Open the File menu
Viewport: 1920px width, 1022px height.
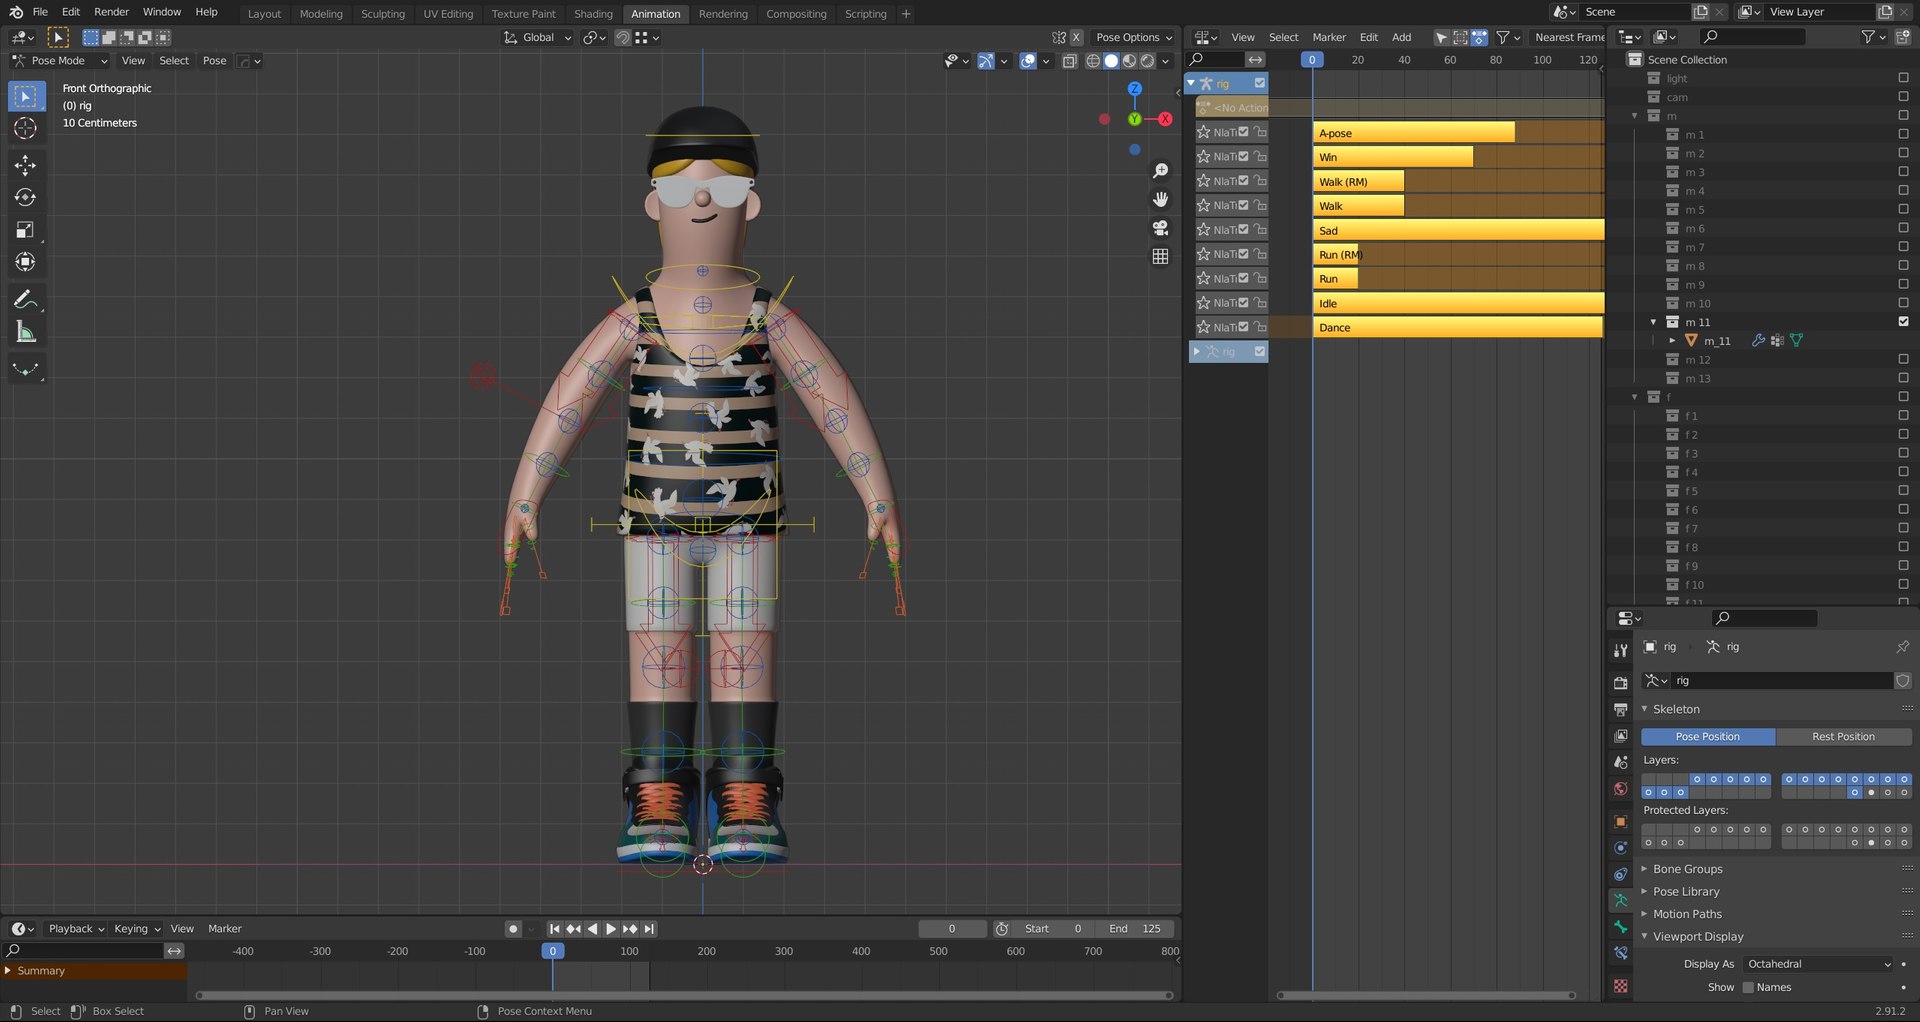40,12
